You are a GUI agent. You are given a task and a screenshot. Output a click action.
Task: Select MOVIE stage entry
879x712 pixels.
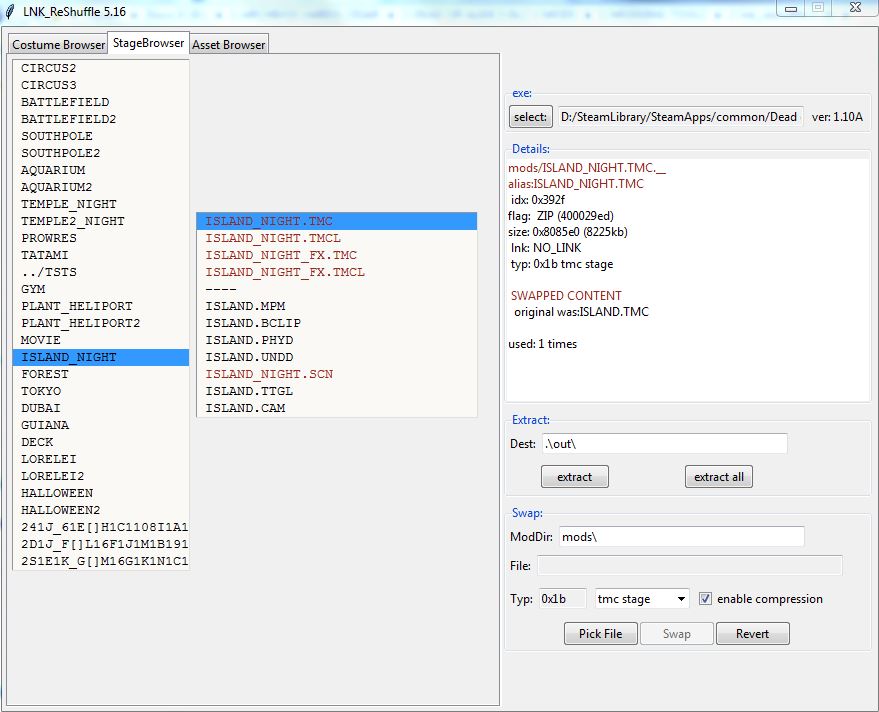coord(101,340)
